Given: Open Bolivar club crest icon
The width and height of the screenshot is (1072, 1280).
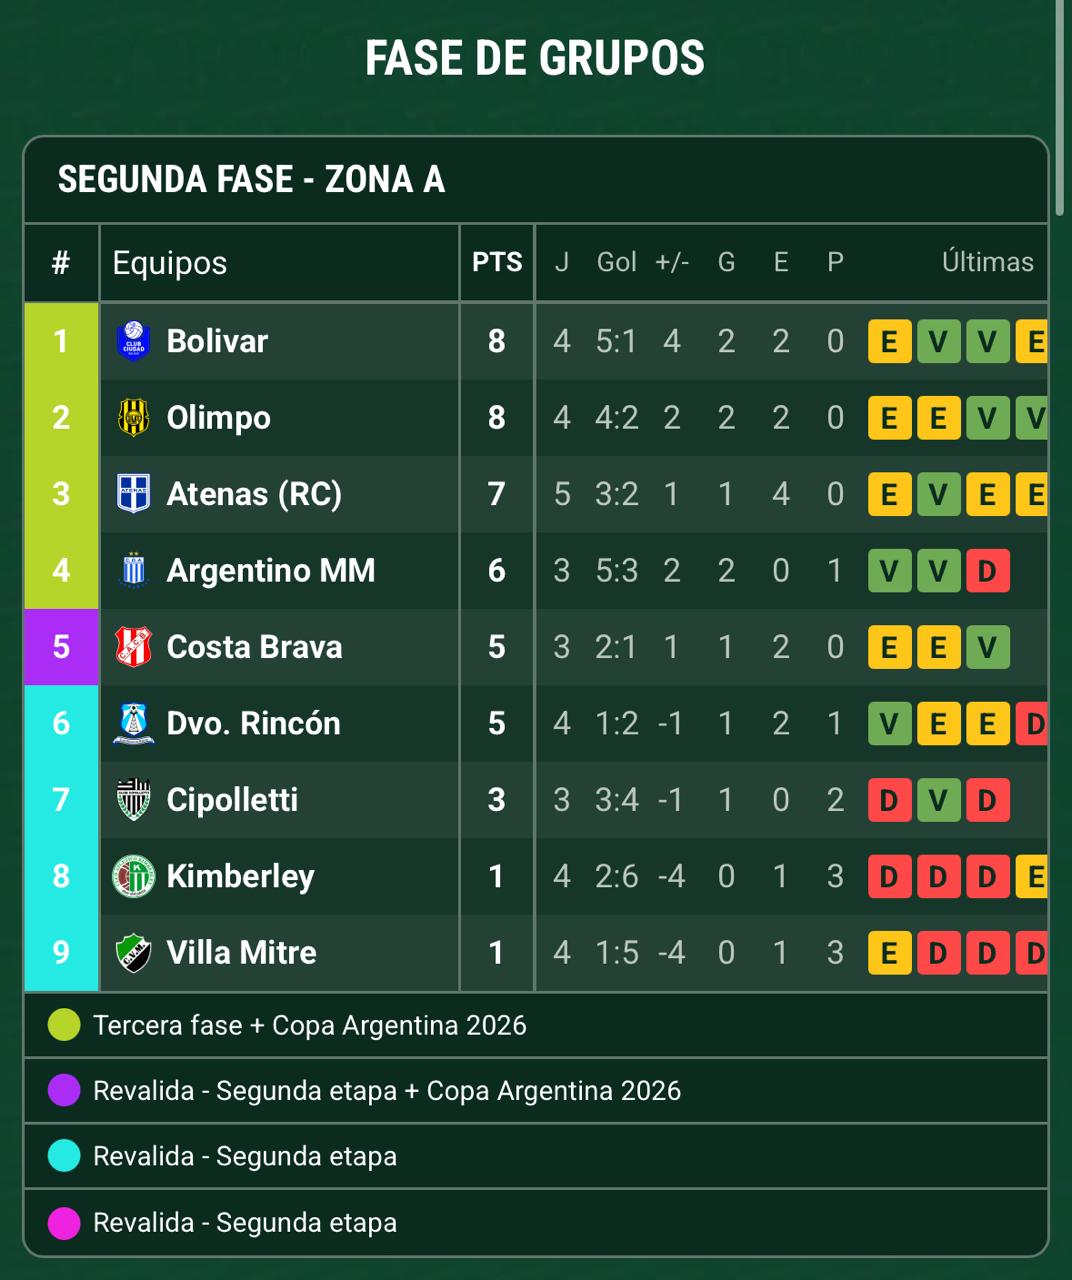Looking at the screenshot, I should click(133, 341).
